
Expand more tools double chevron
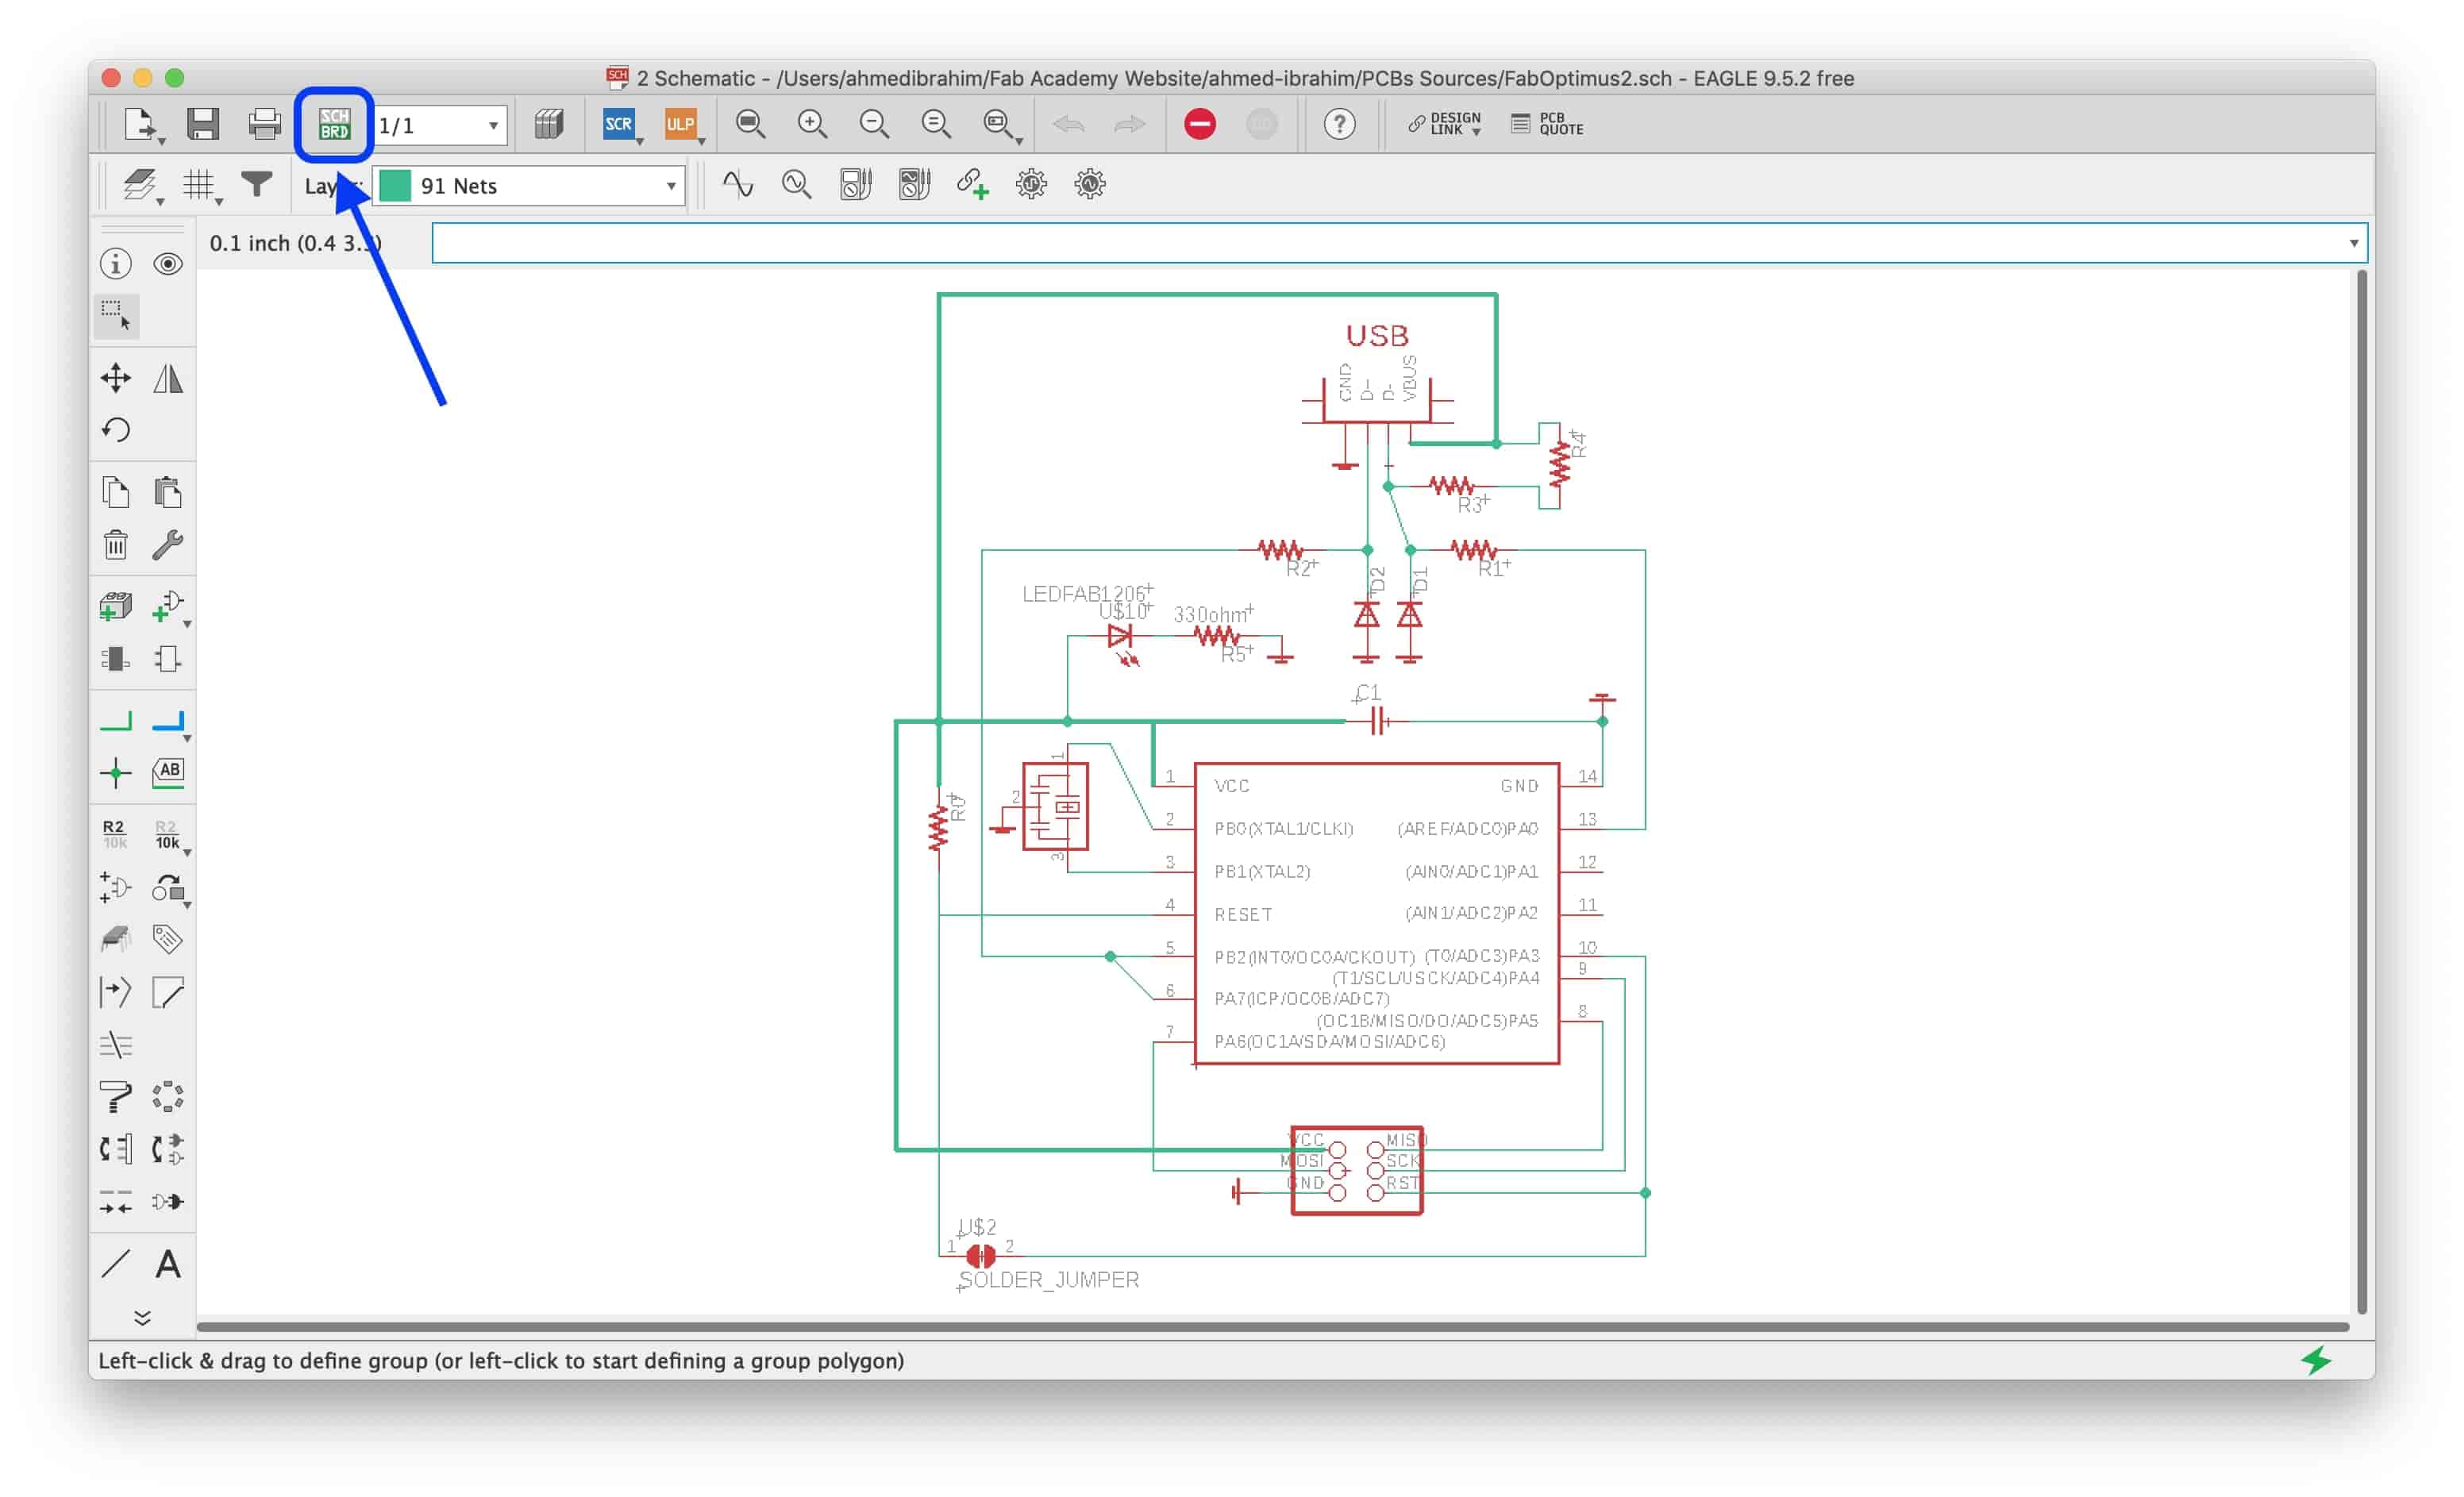pyautogui.click(x=142, y=1318)
